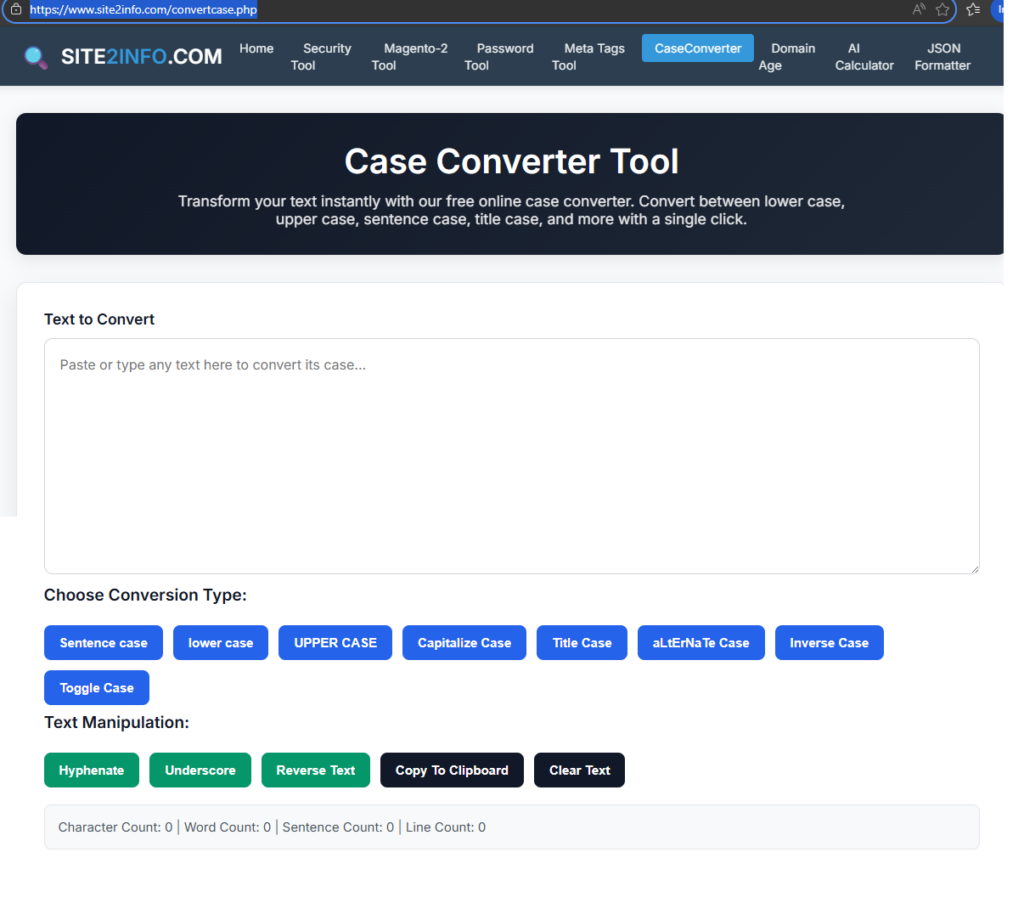The height and width of the screenshot is (903, 1024).
Task: Click the Toggle Case button
Action: tap(96, 688)
